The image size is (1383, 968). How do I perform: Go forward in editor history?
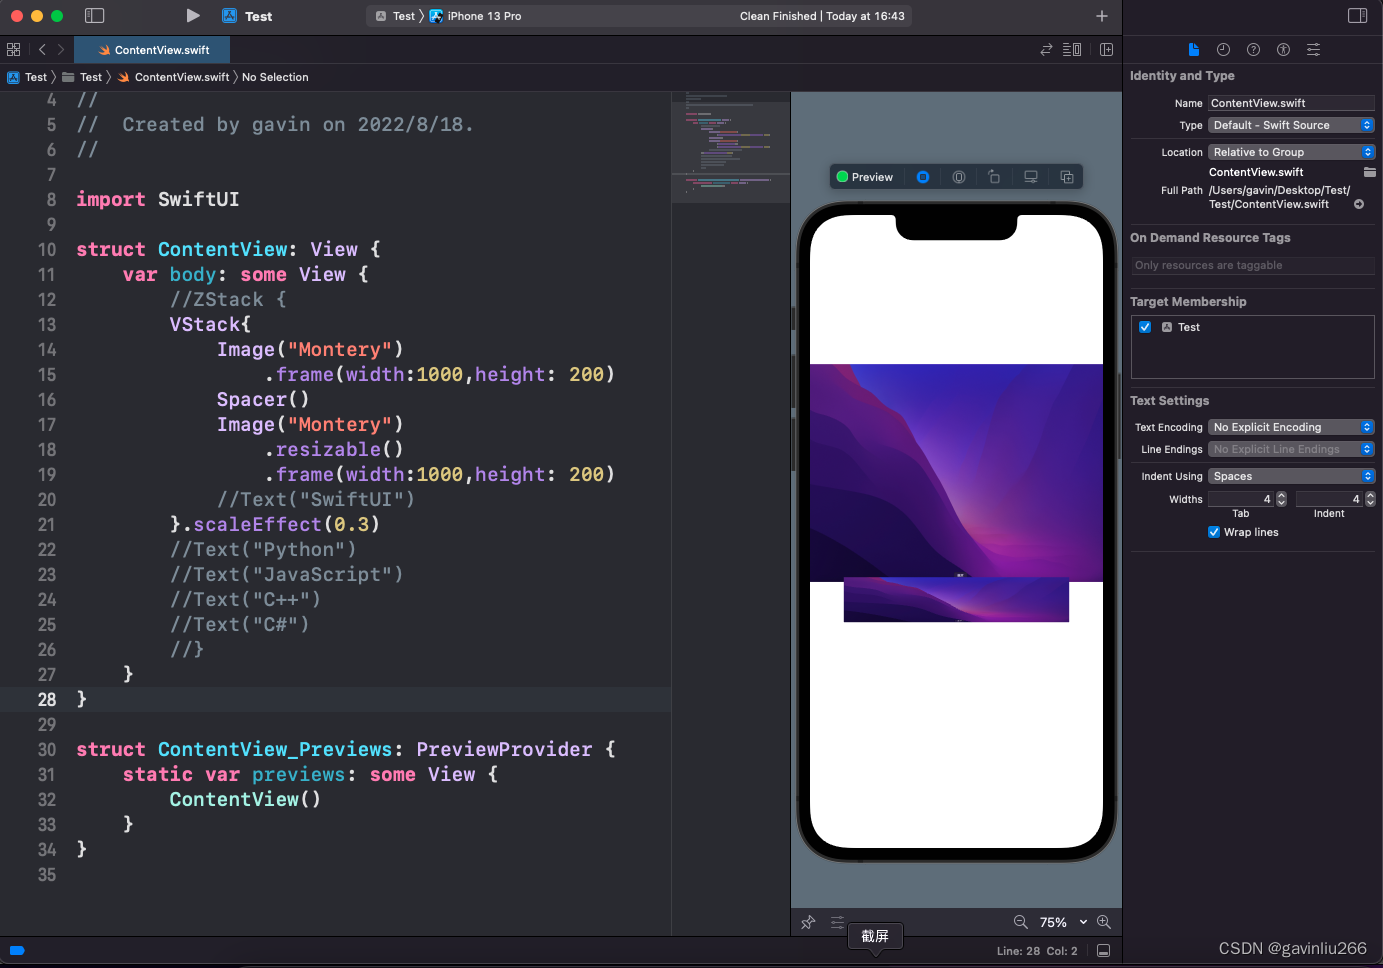pos(61,49)
